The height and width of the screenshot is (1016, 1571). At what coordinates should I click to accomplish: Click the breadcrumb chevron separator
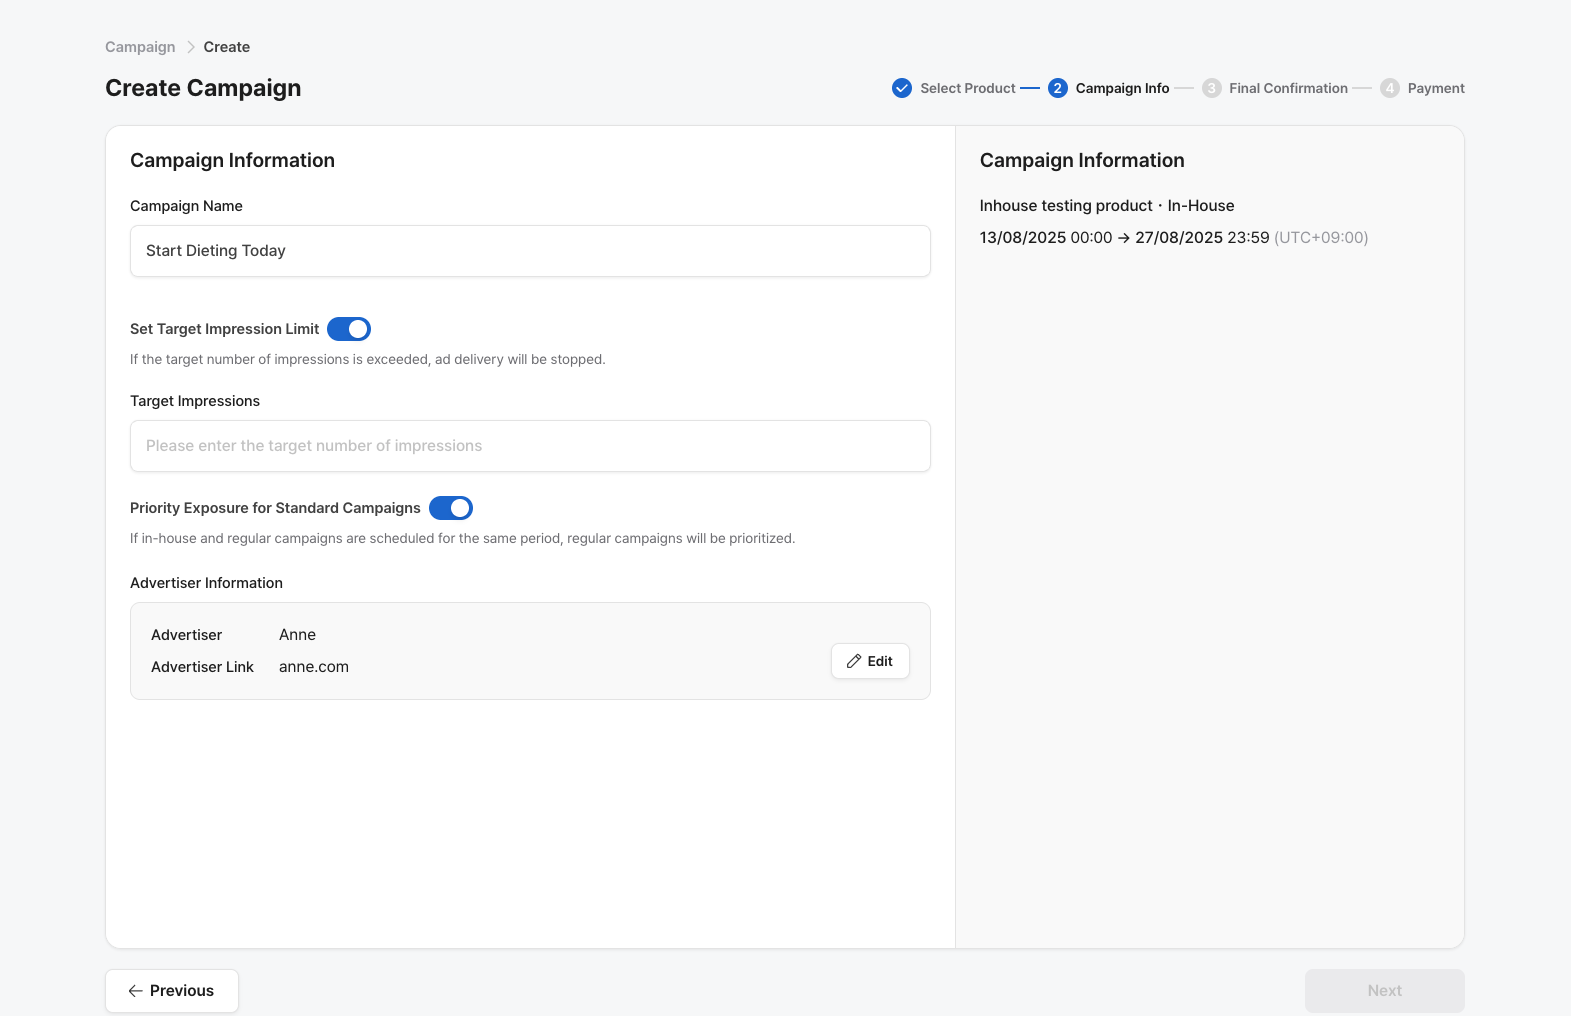190,47
